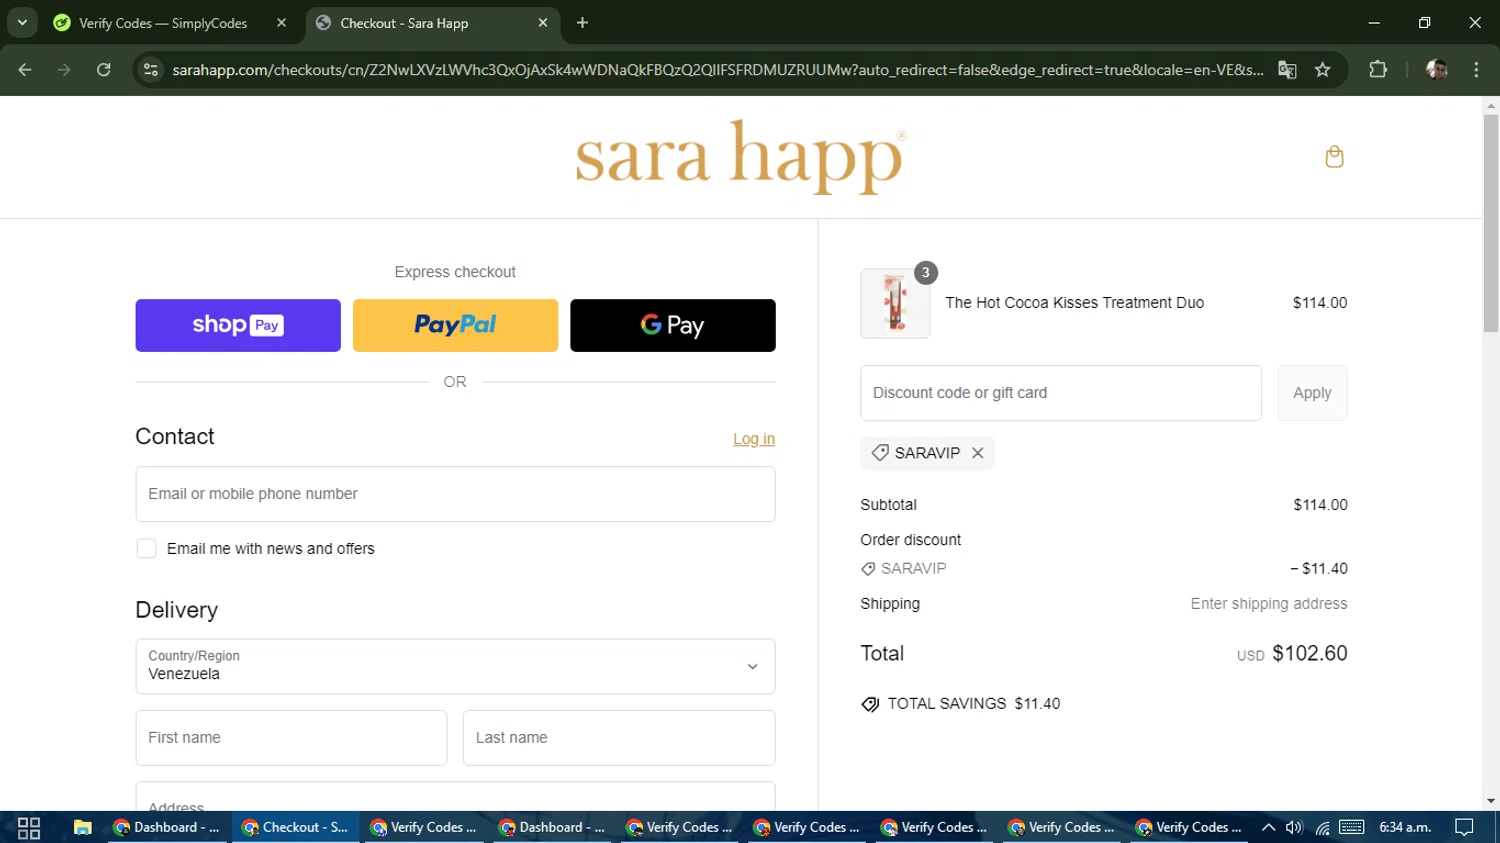Screen dimensions: 1500x843
Task: Open the tab search dropdown arrow
Action: [x=22, y=23]
